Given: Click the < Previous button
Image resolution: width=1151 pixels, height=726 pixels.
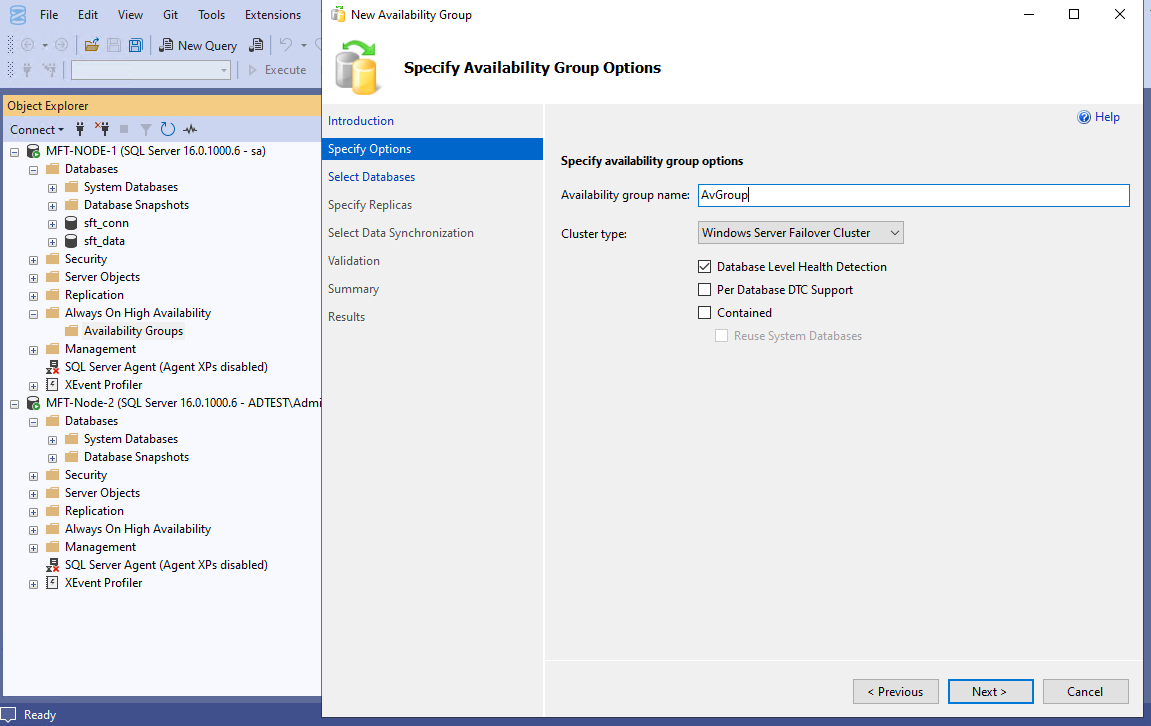Looking at the screenshot, I should 896,691.
